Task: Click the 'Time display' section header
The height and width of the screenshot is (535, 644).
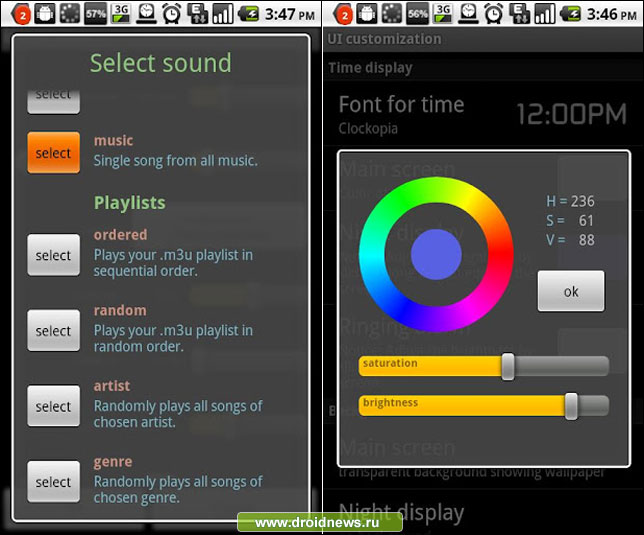Action: (370, 68)
